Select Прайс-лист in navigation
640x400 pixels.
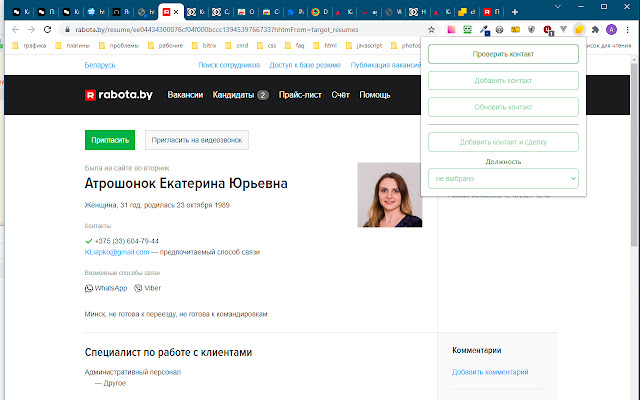[x=299, y=95]
